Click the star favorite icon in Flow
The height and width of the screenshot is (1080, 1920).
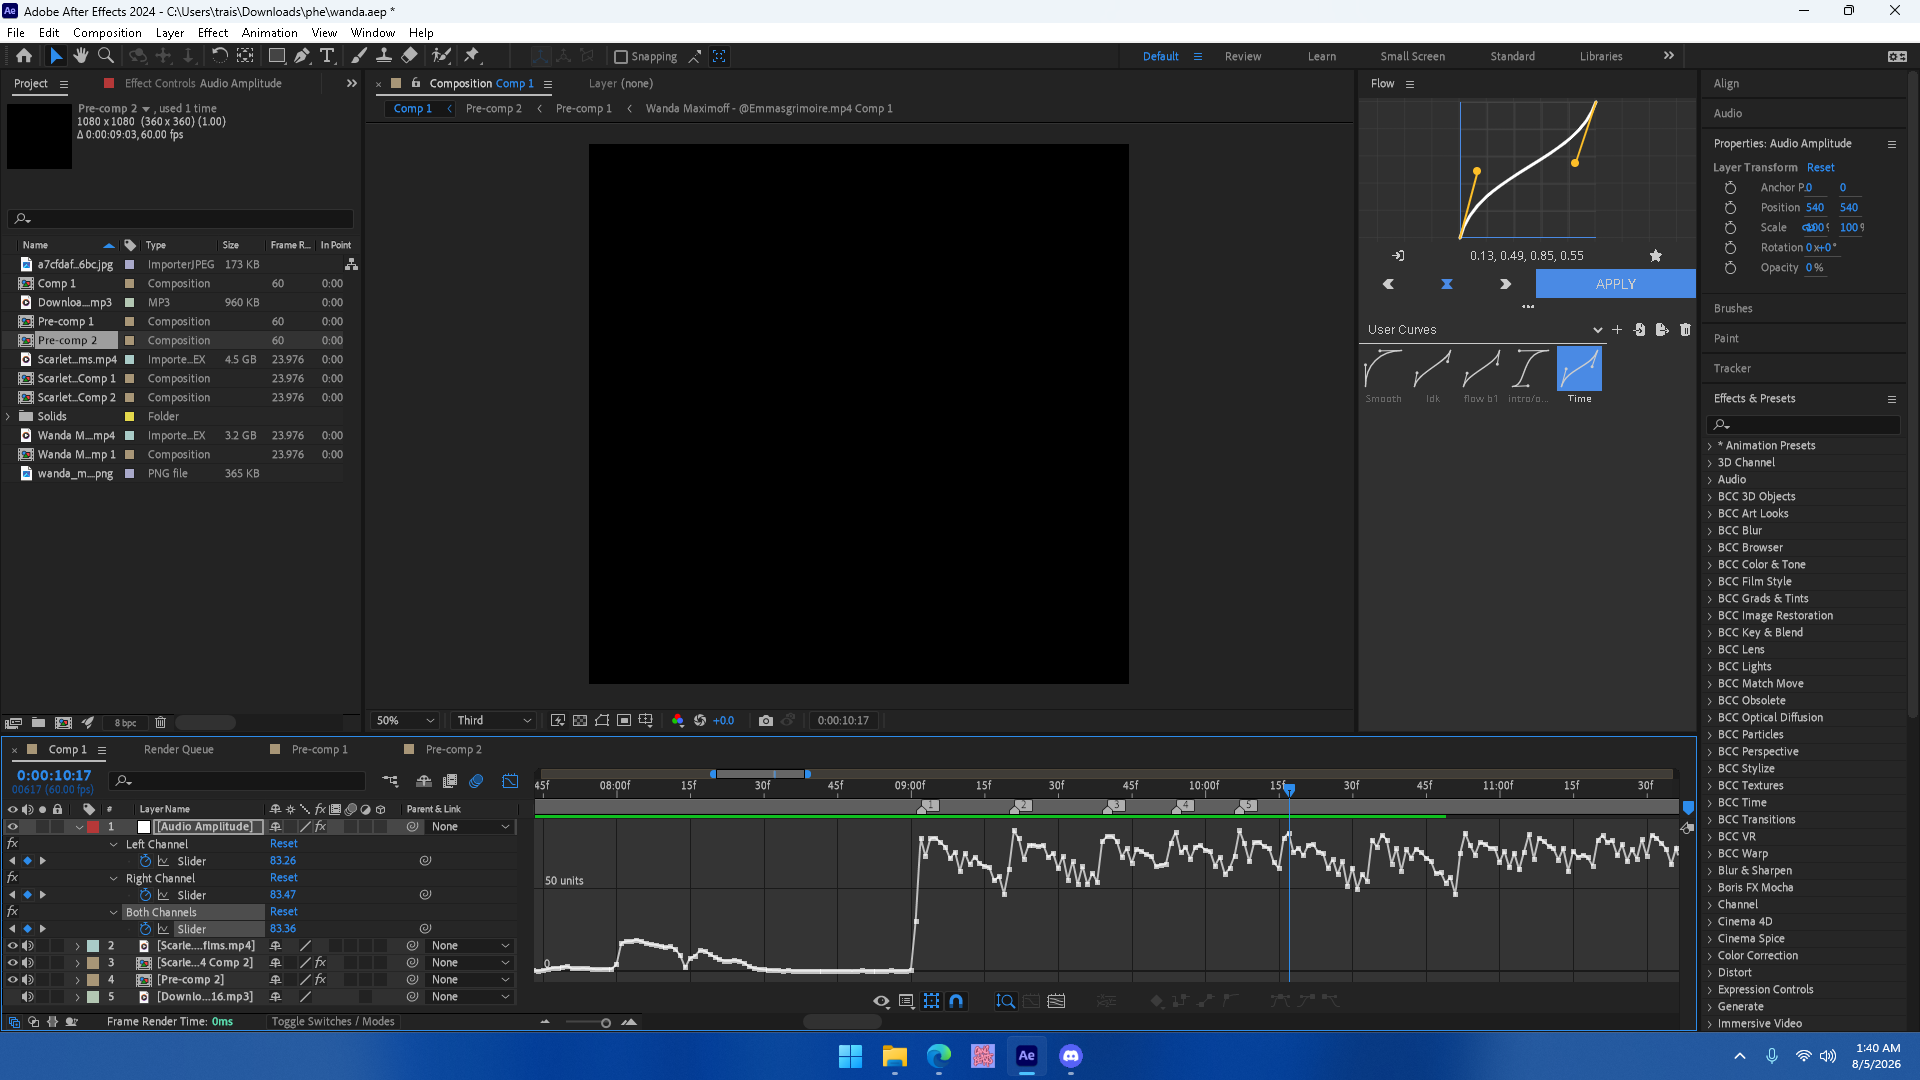click(1655, 256)
